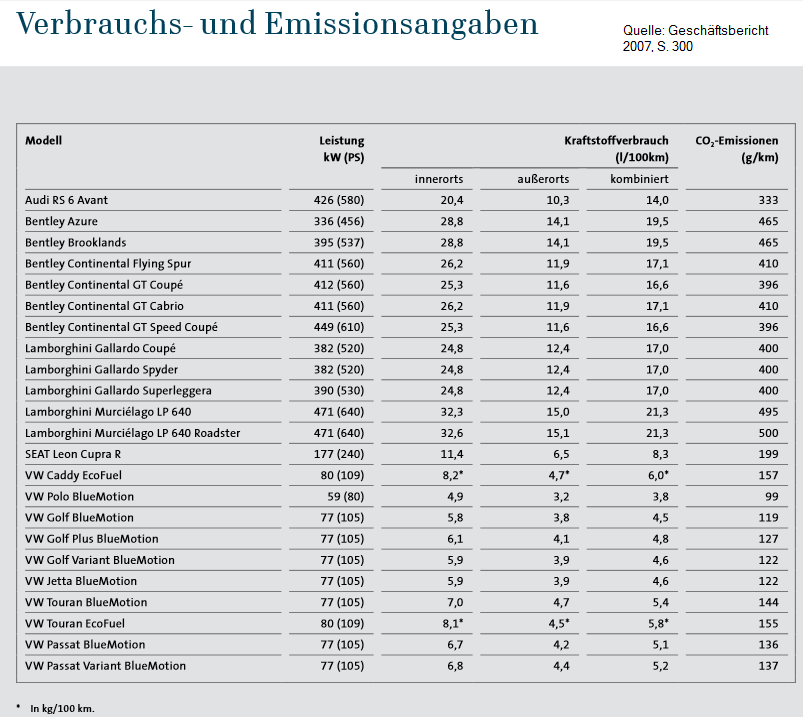Click 'Bentley Continental GT Coupé' model name
The height and width of the screenshot is (717, 803).
pos(104,285)
